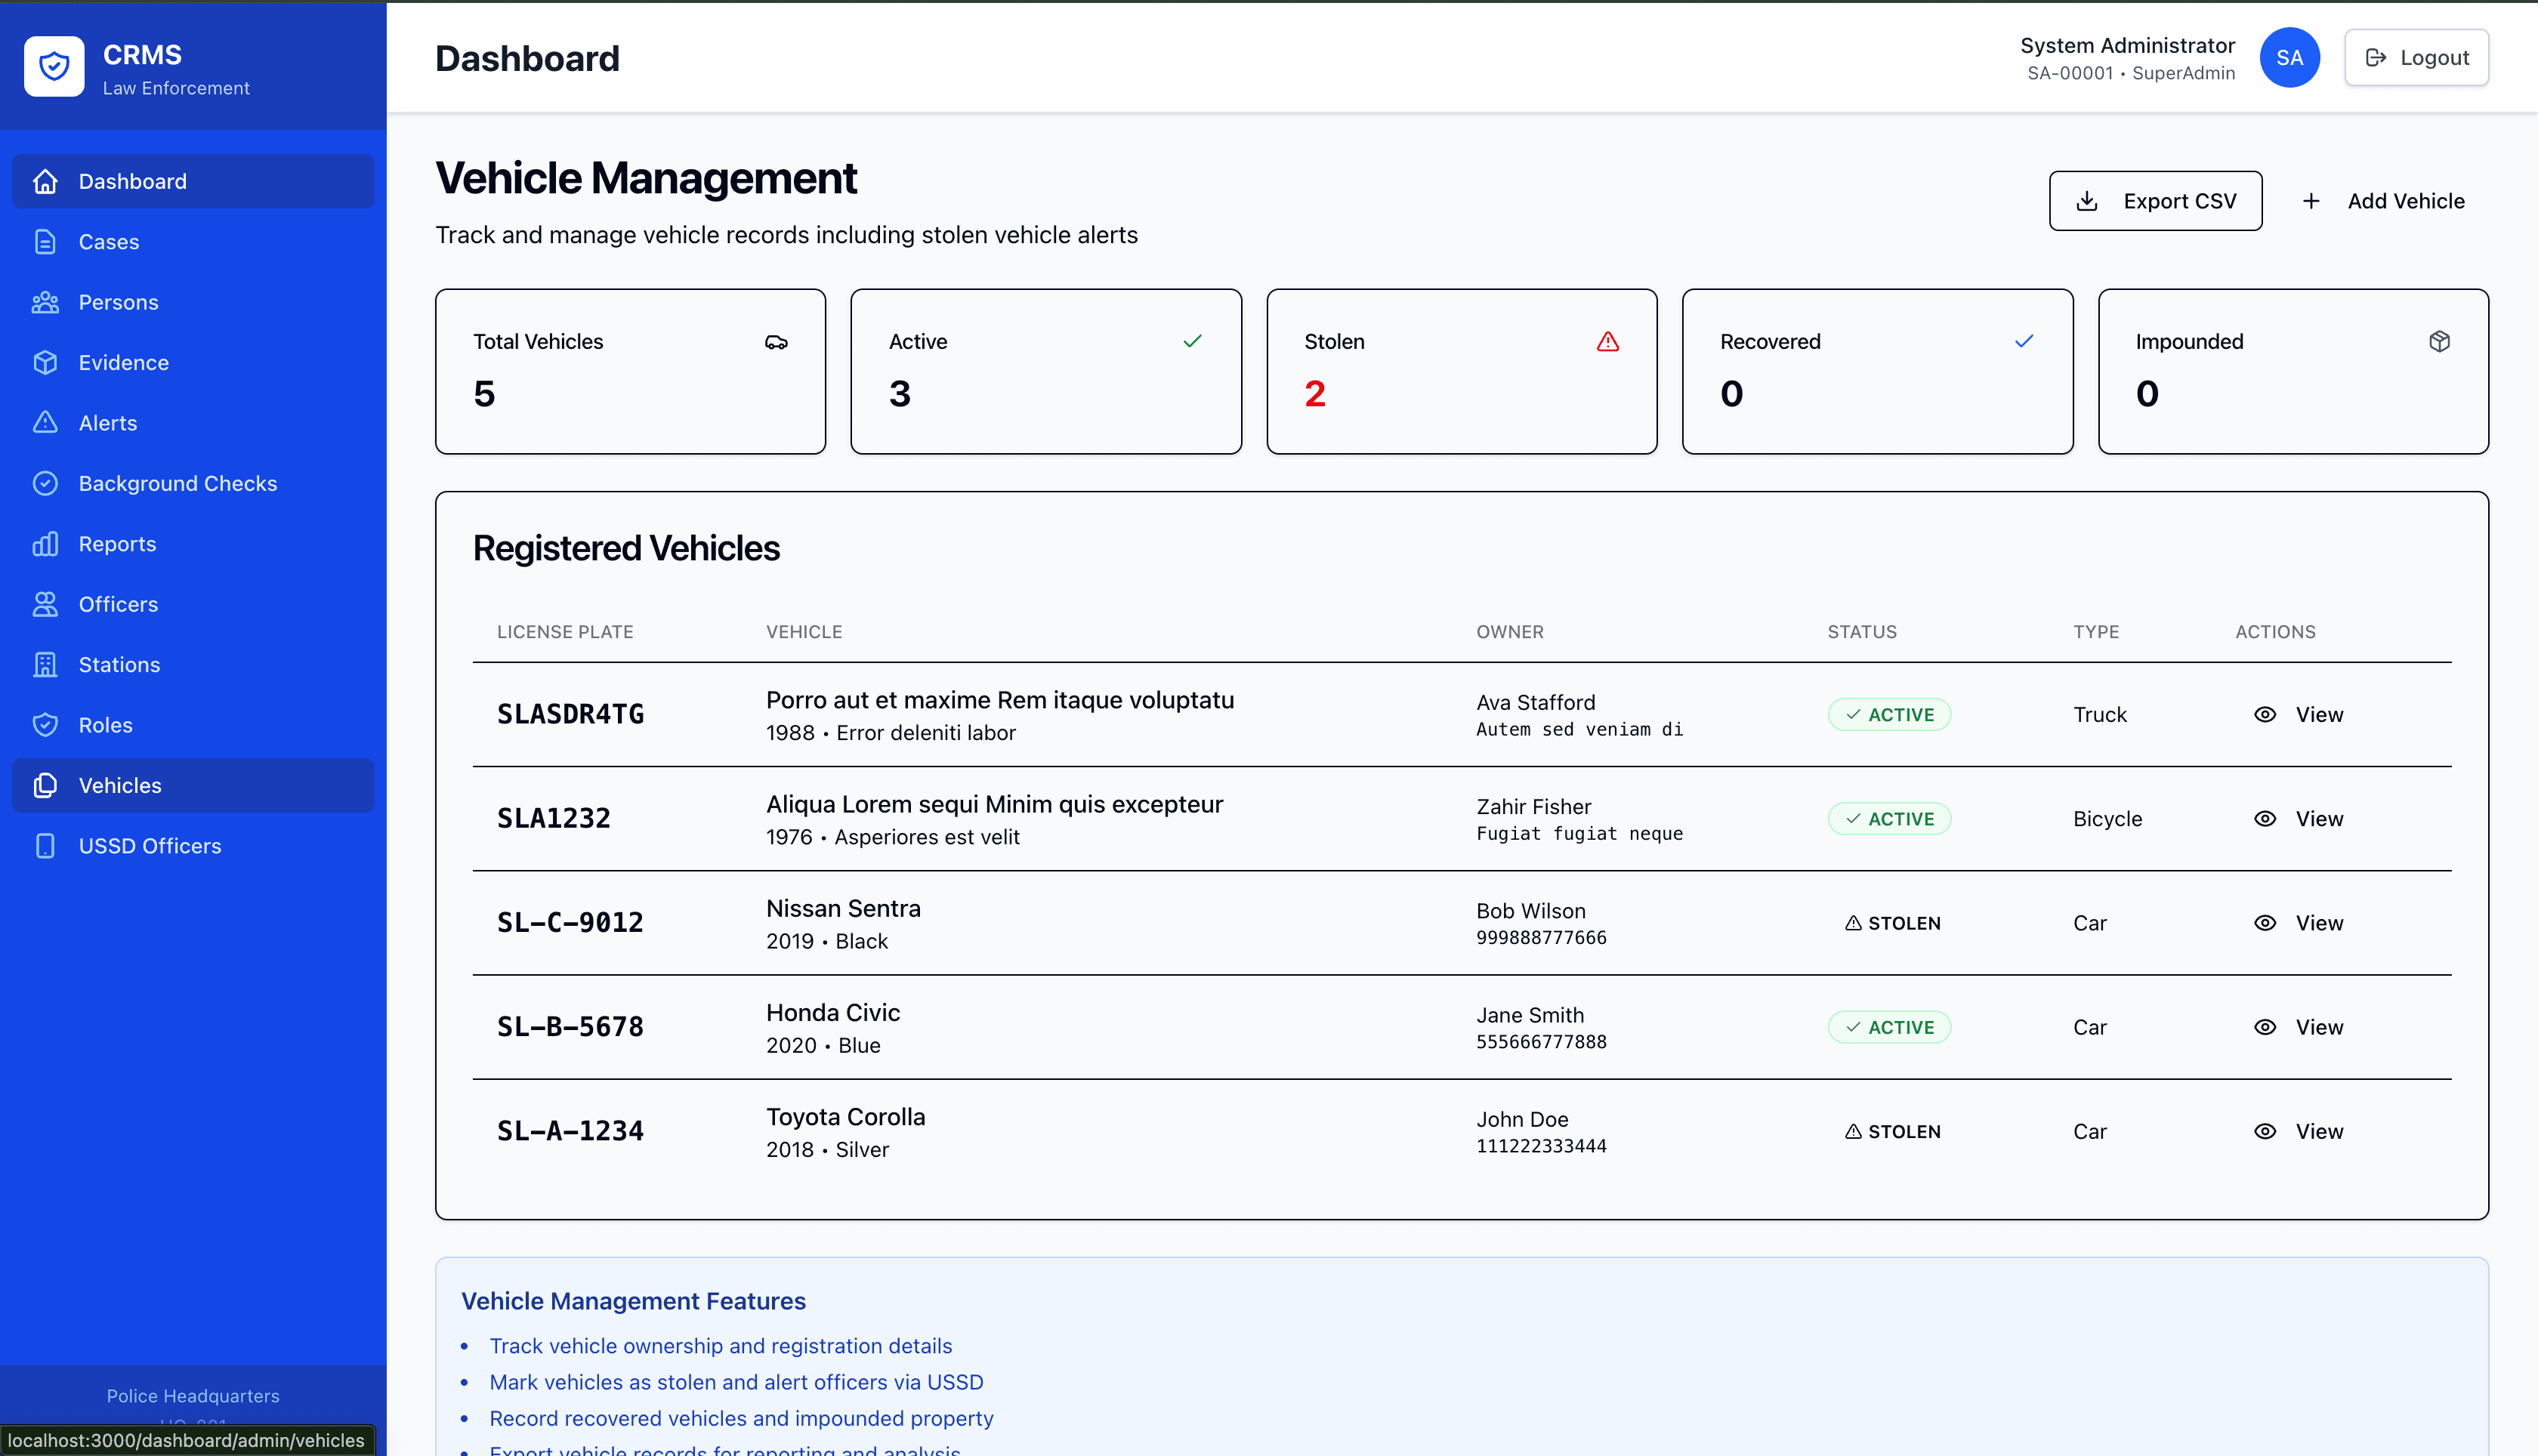Click the Roles shield icon
Viewport: 2538px width, 1456px height.
[45, 725]
